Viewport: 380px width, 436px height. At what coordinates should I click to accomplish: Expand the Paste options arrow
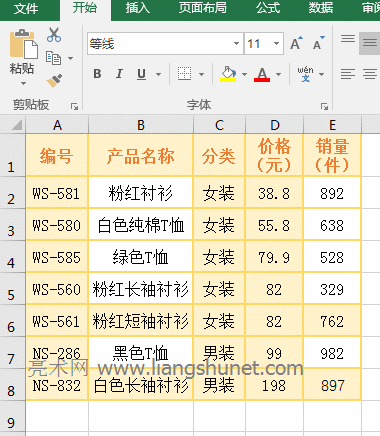click(x=23, y=83)
